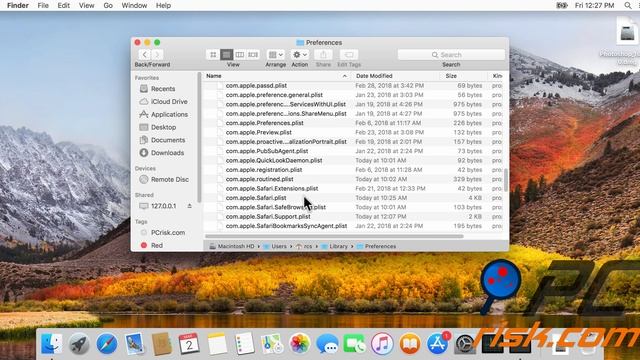Select com.apple.registration.plist
The image size is (640, 360).
click(x=264, y=170)
